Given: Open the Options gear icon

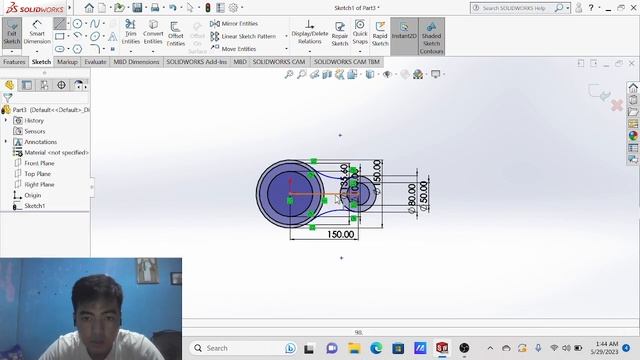Looking at the screenshot, I should click(x=233, y=7).
